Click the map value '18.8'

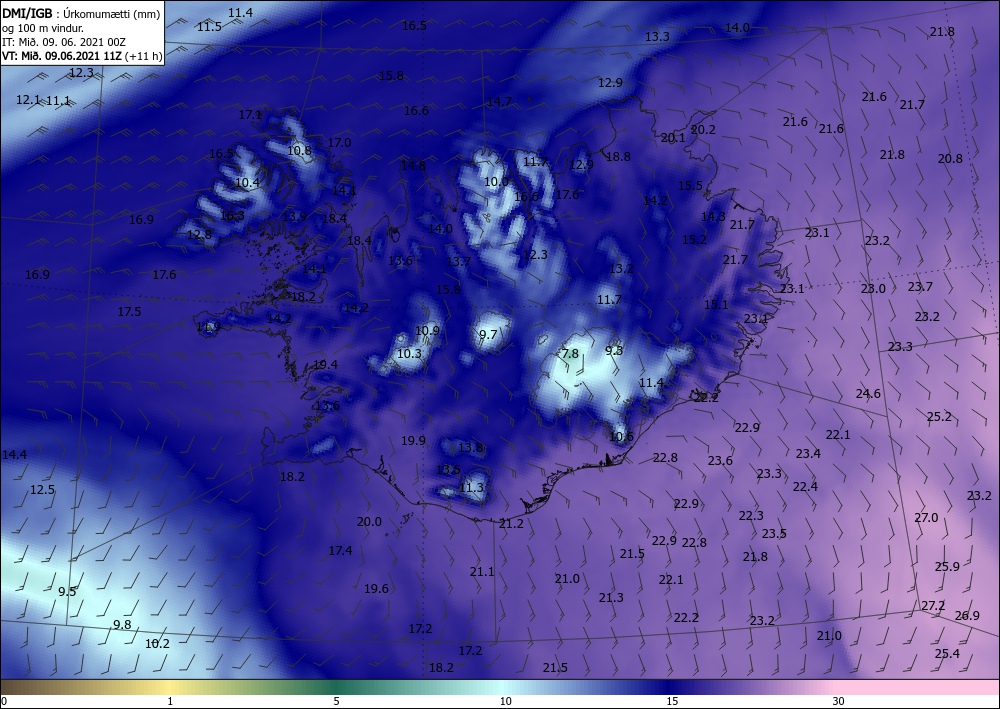coord(618,156)
